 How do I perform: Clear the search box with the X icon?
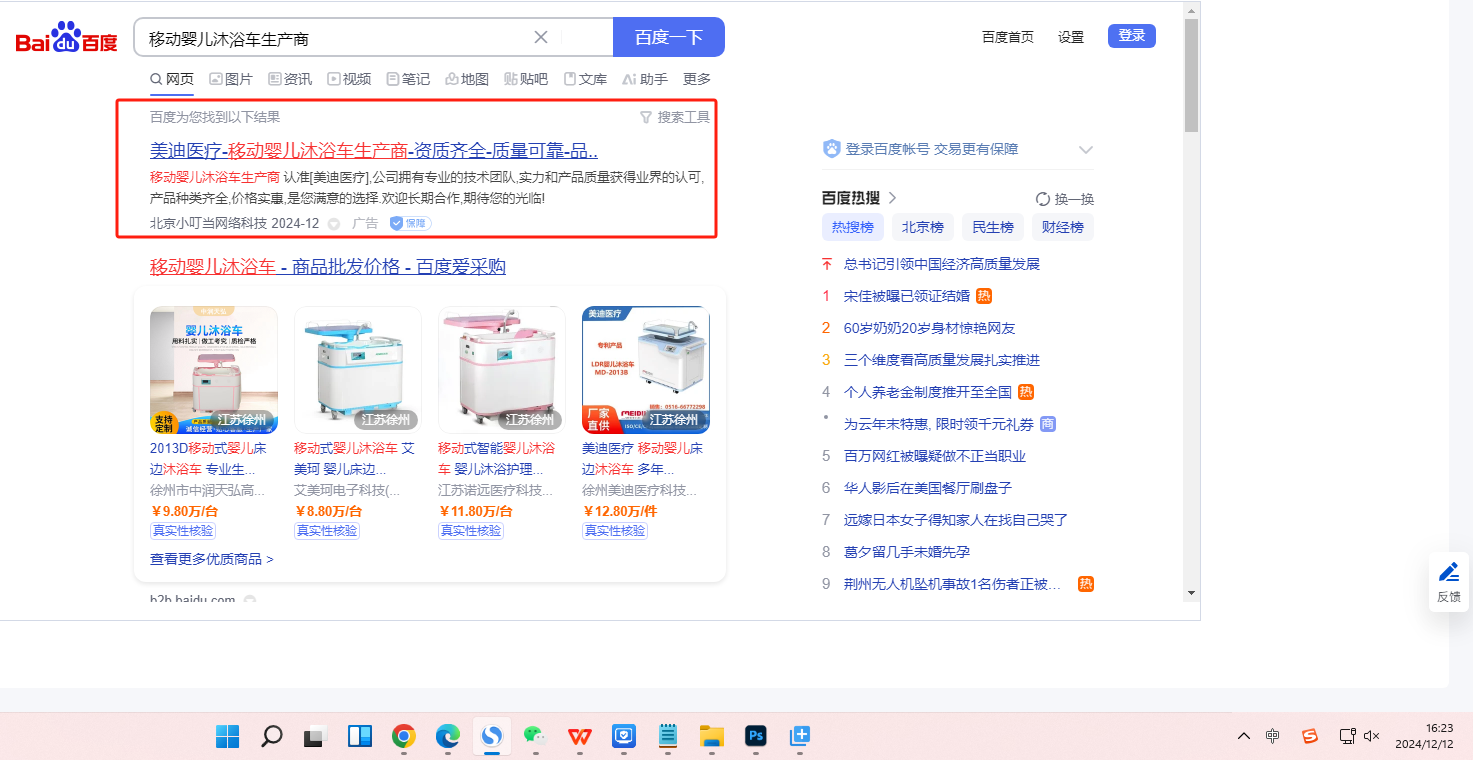pyautogui.click(x=541, y=38)
